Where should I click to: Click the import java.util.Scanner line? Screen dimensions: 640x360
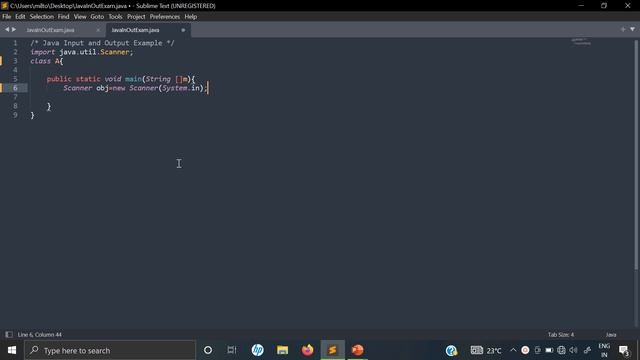82,52
